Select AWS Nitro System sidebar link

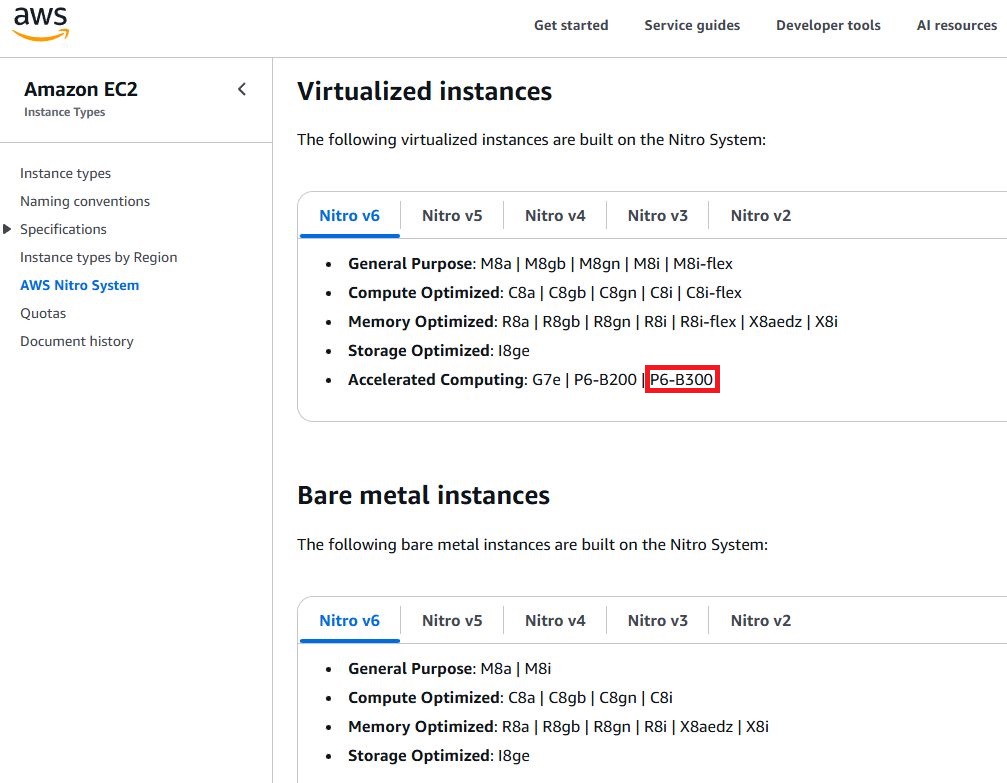[x=79, y=285]
